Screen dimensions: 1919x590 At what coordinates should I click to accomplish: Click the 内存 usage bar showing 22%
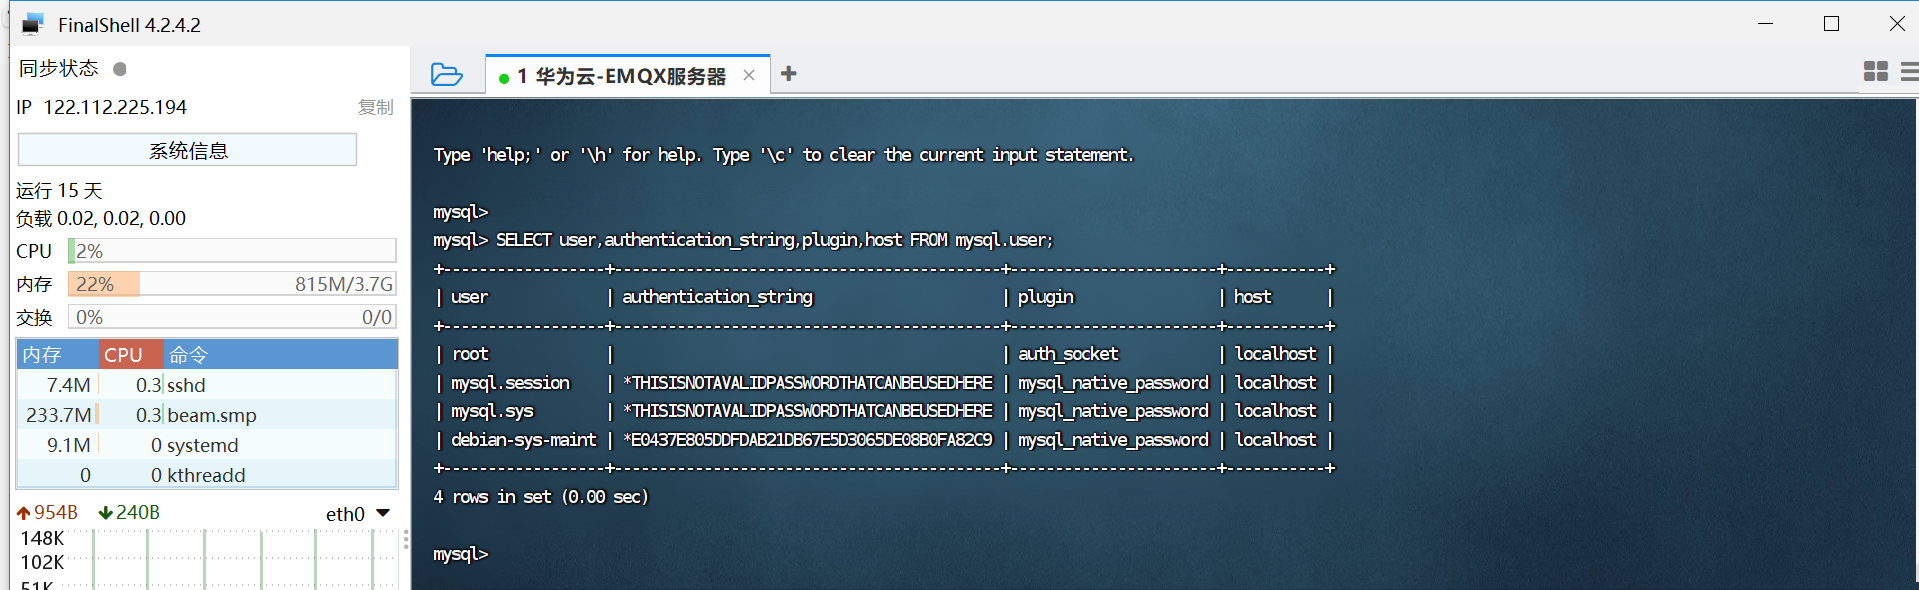(x=232, y=284)
